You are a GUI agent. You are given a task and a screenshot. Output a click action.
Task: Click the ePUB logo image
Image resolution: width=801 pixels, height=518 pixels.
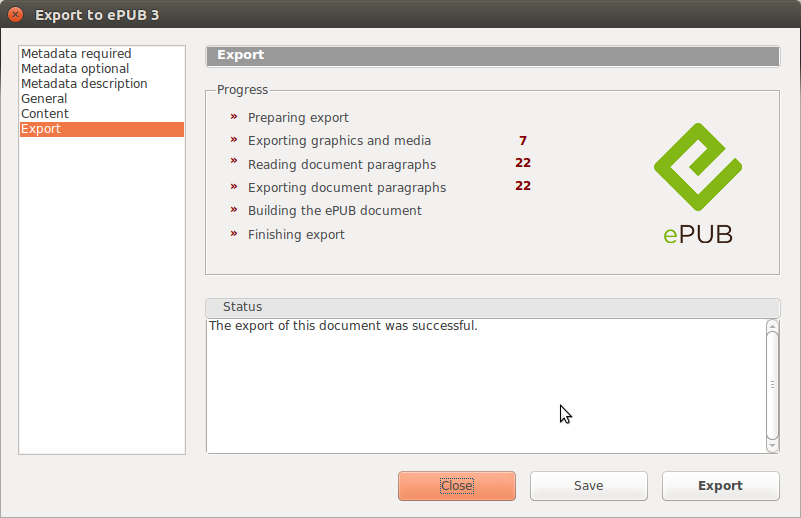(698, 183)
